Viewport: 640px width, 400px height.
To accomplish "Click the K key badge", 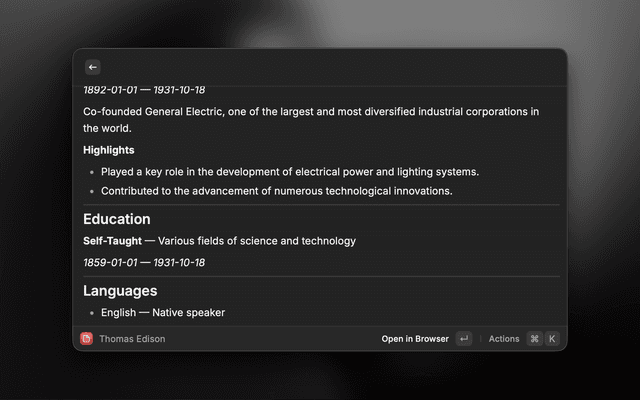I will coord(551,339).
